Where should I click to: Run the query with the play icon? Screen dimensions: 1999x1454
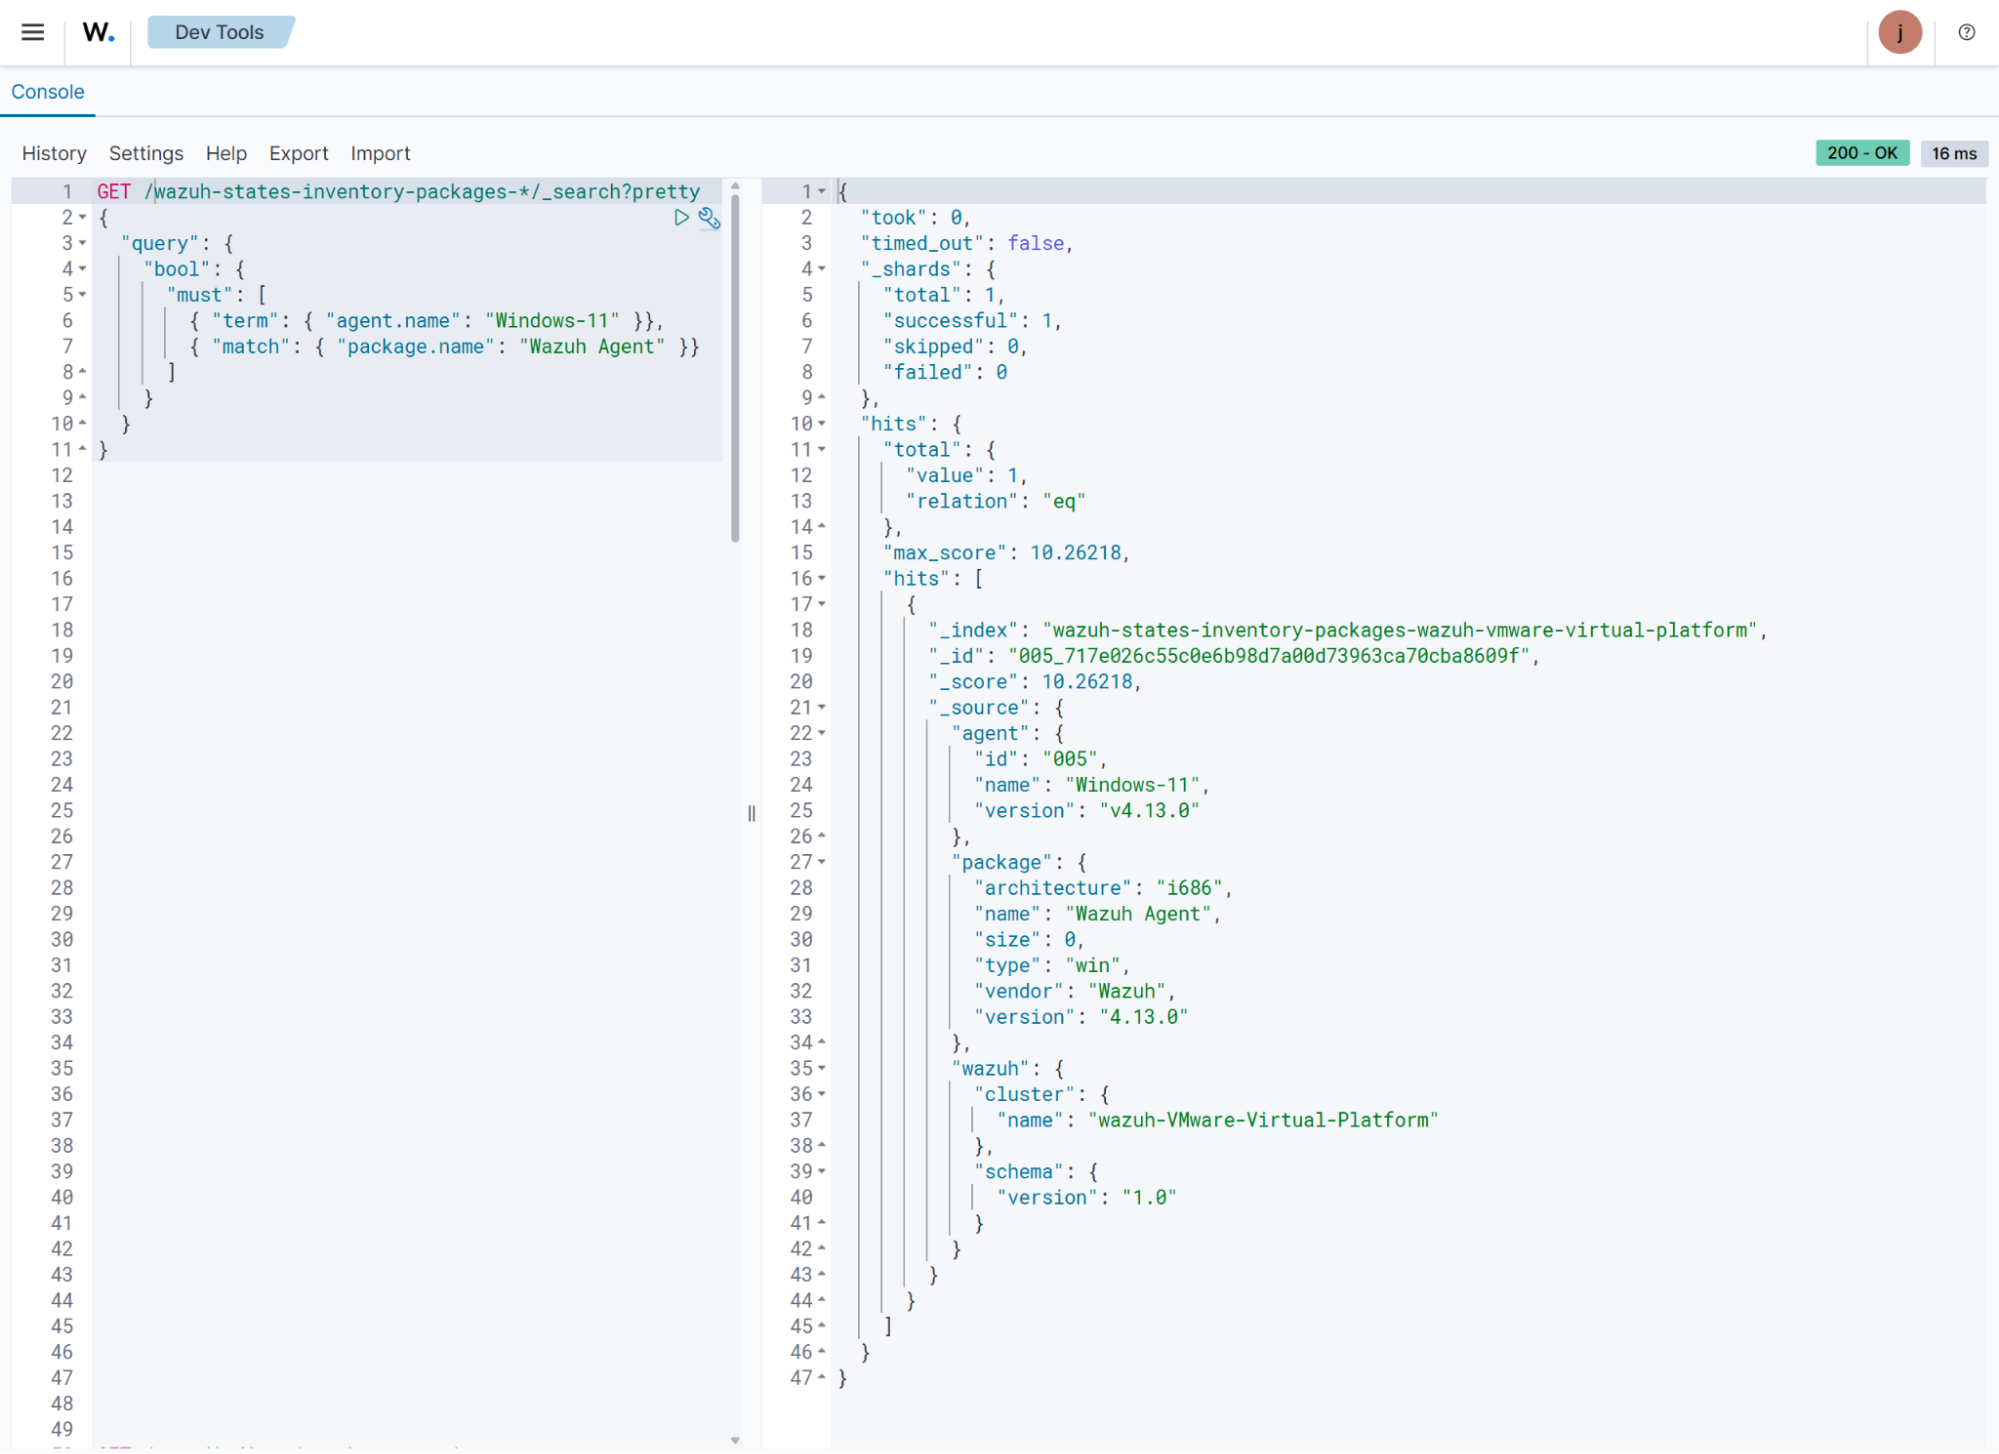(x=681, y=217)
